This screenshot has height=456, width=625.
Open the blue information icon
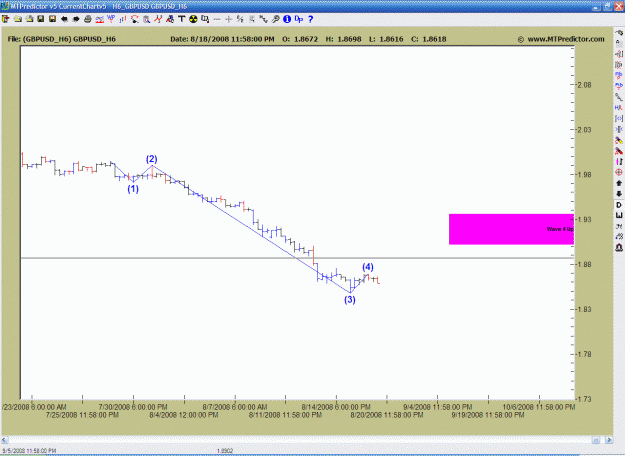(x=287, y=19)
